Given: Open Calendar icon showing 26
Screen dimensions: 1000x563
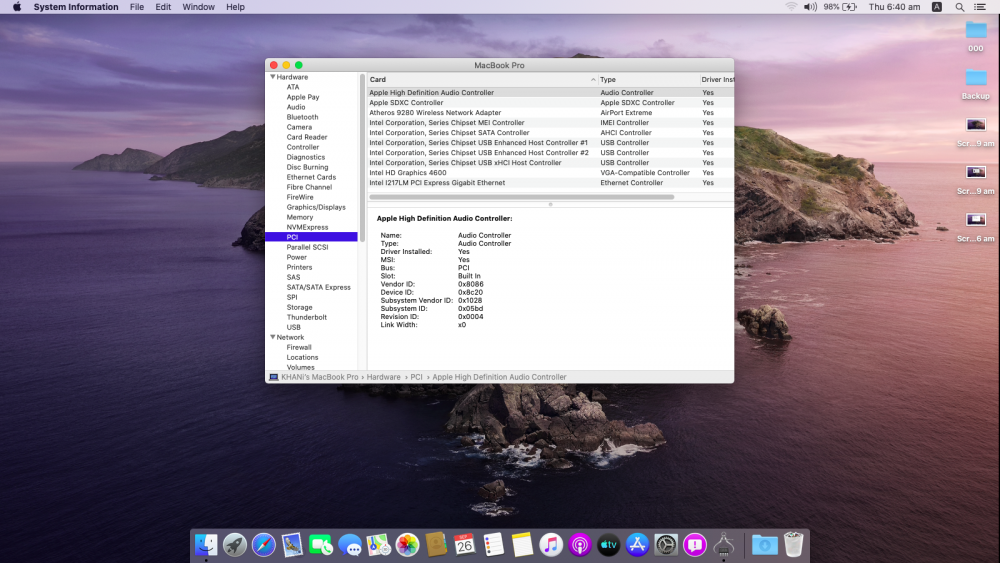Looking at the screenshot, I should [464, 545].
